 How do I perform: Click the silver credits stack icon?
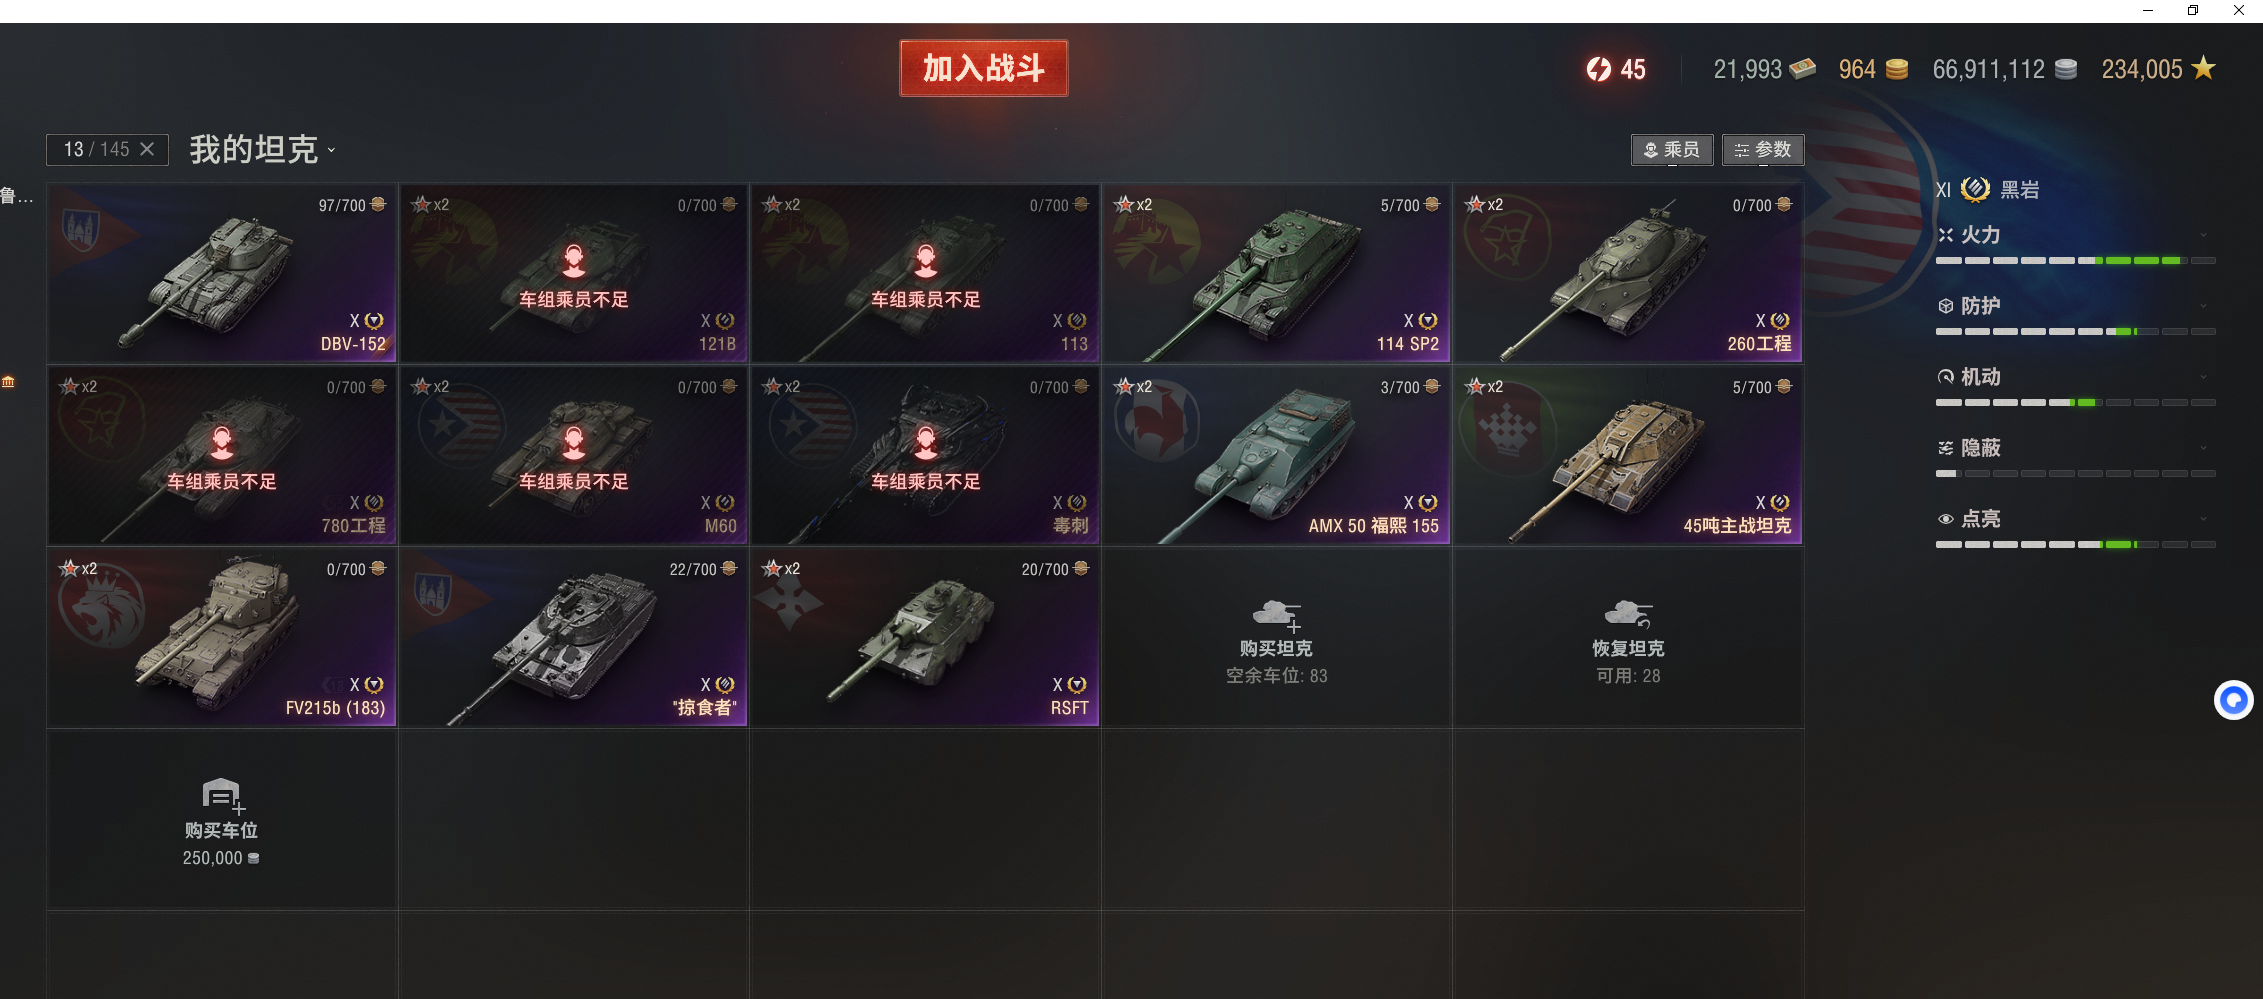coord(2066,69)
